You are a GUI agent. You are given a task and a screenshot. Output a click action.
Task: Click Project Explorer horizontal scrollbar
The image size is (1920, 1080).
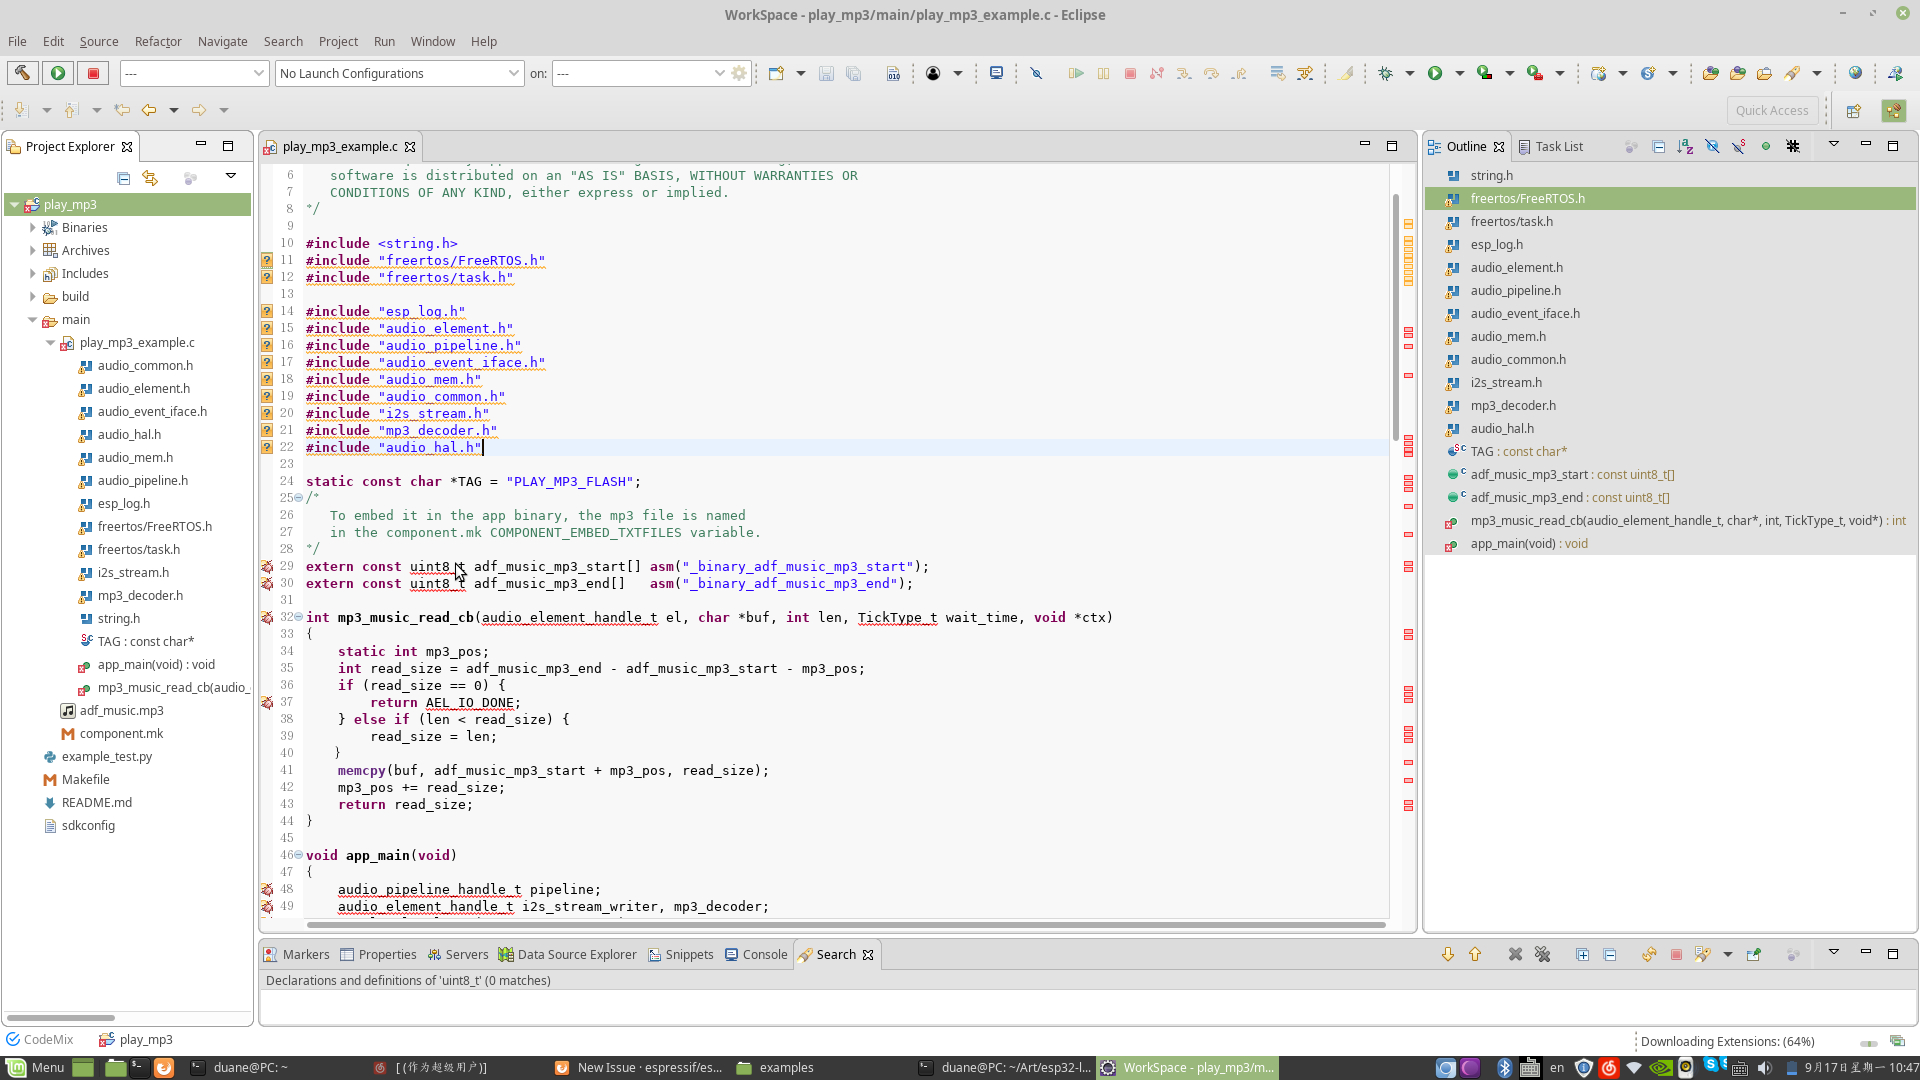point(61,1018)
